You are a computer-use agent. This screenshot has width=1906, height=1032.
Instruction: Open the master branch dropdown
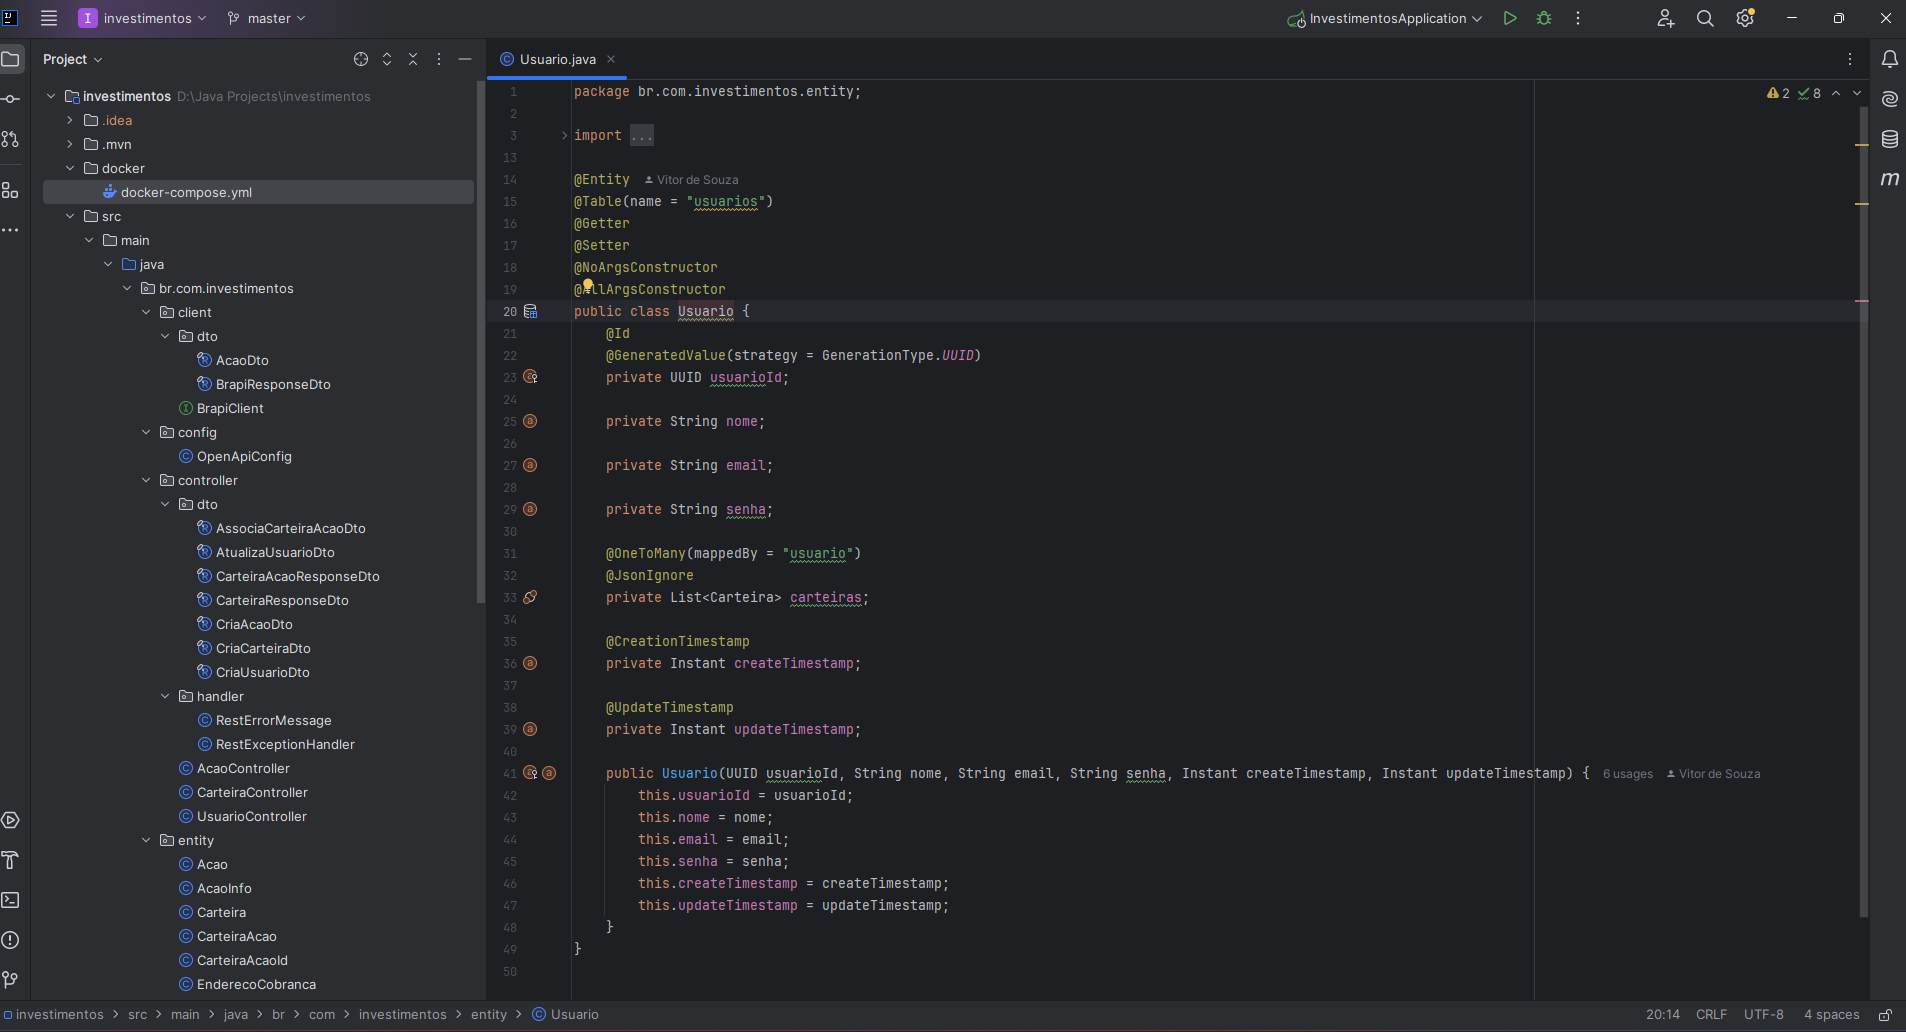coord(266,18)
